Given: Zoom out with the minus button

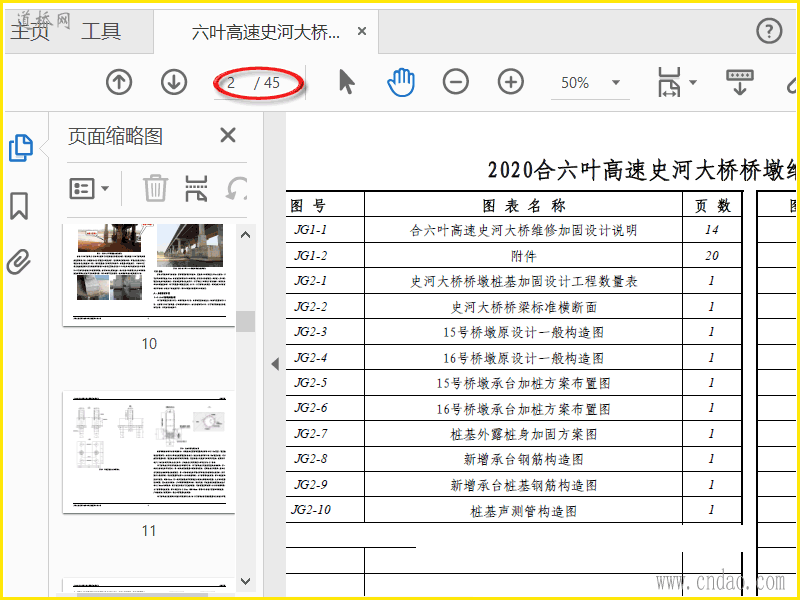Looking at the screenshot, I should click(x=456, y=82).
